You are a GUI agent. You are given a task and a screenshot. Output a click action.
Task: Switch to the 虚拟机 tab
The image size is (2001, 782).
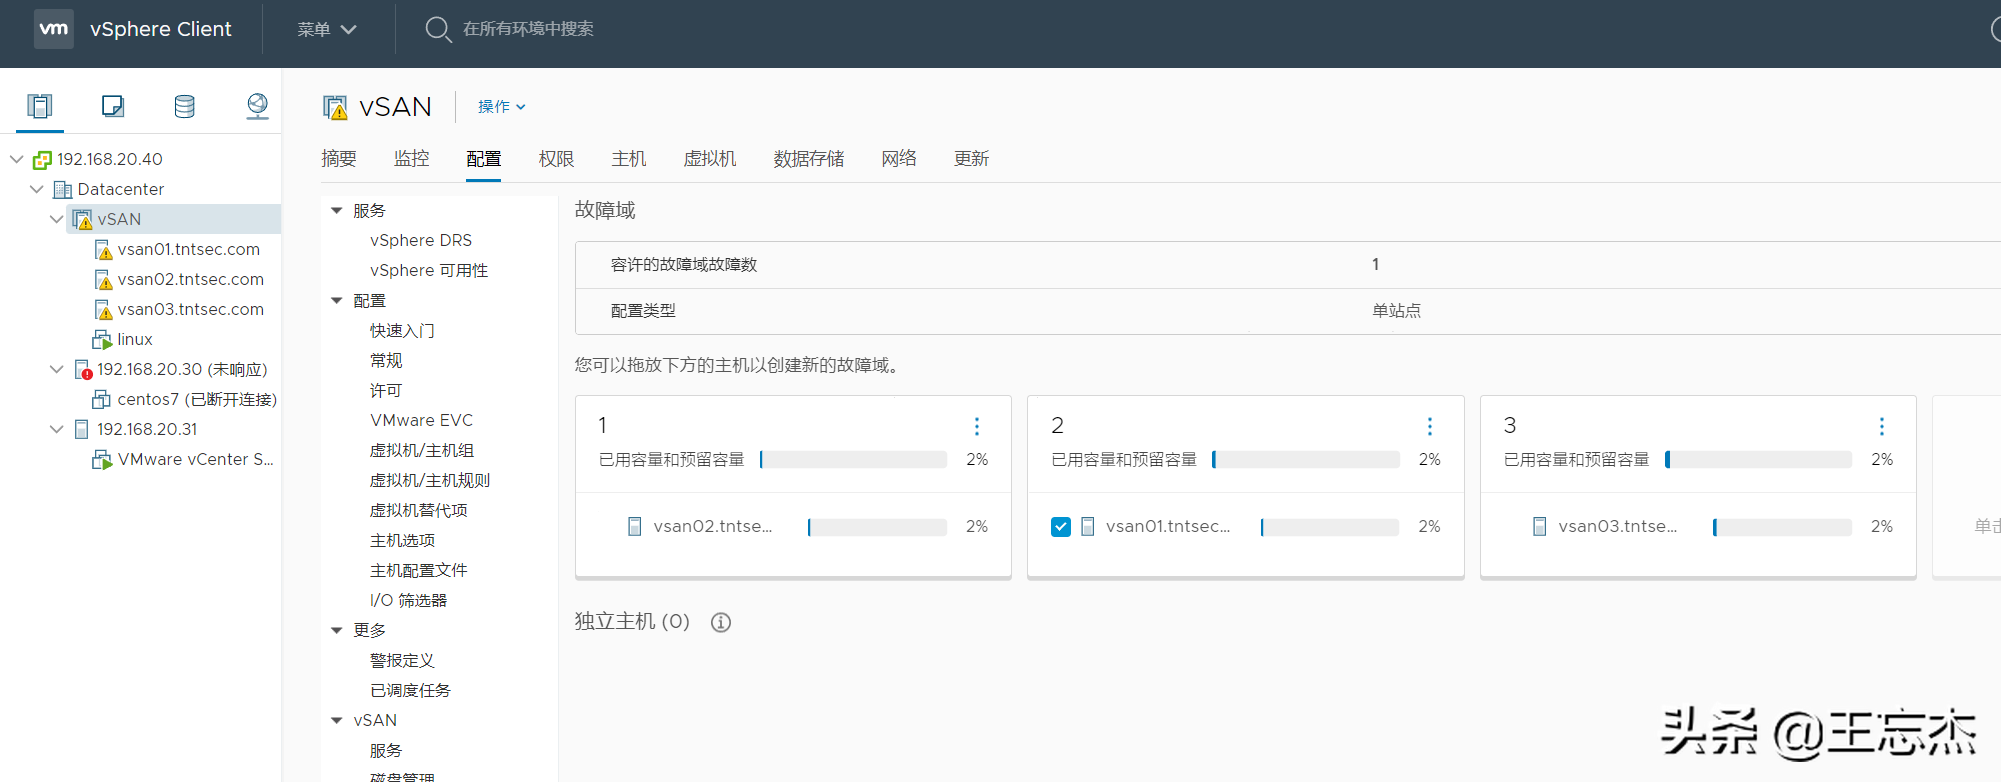[710, 158]
